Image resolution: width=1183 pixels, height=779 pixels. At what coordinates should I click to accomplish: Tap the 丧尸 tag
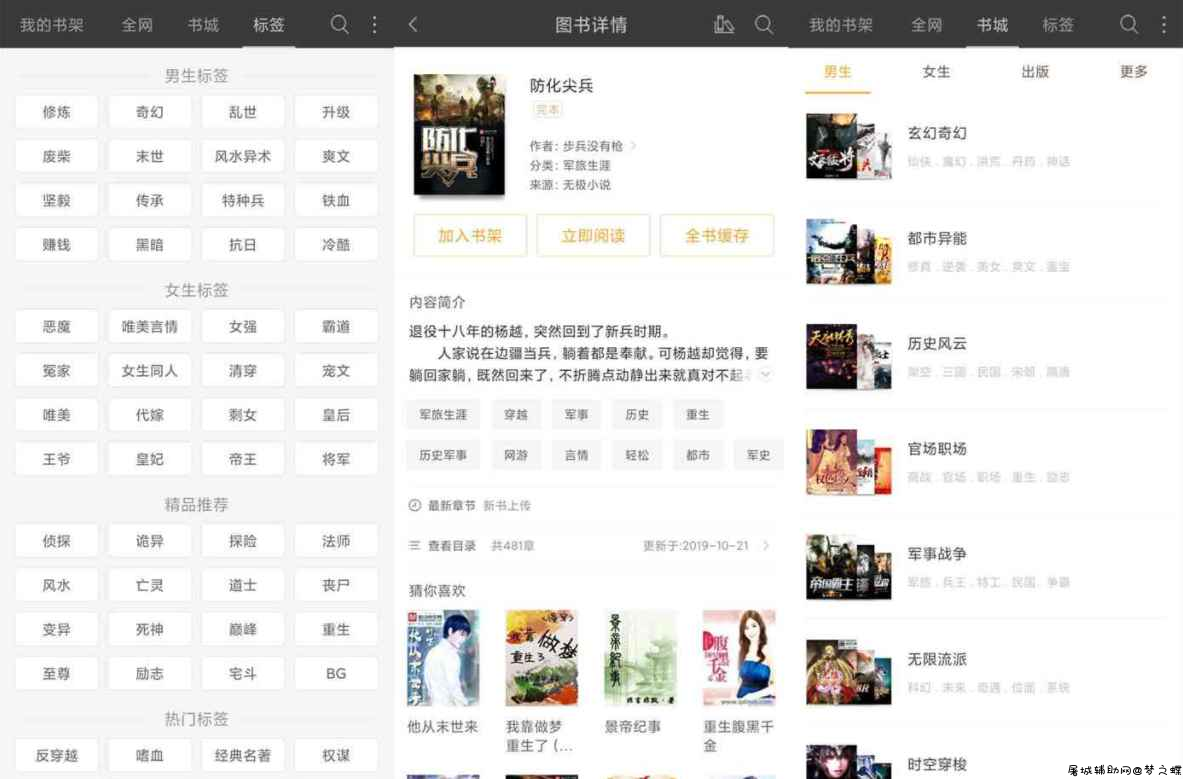click(x=336, y=585)
